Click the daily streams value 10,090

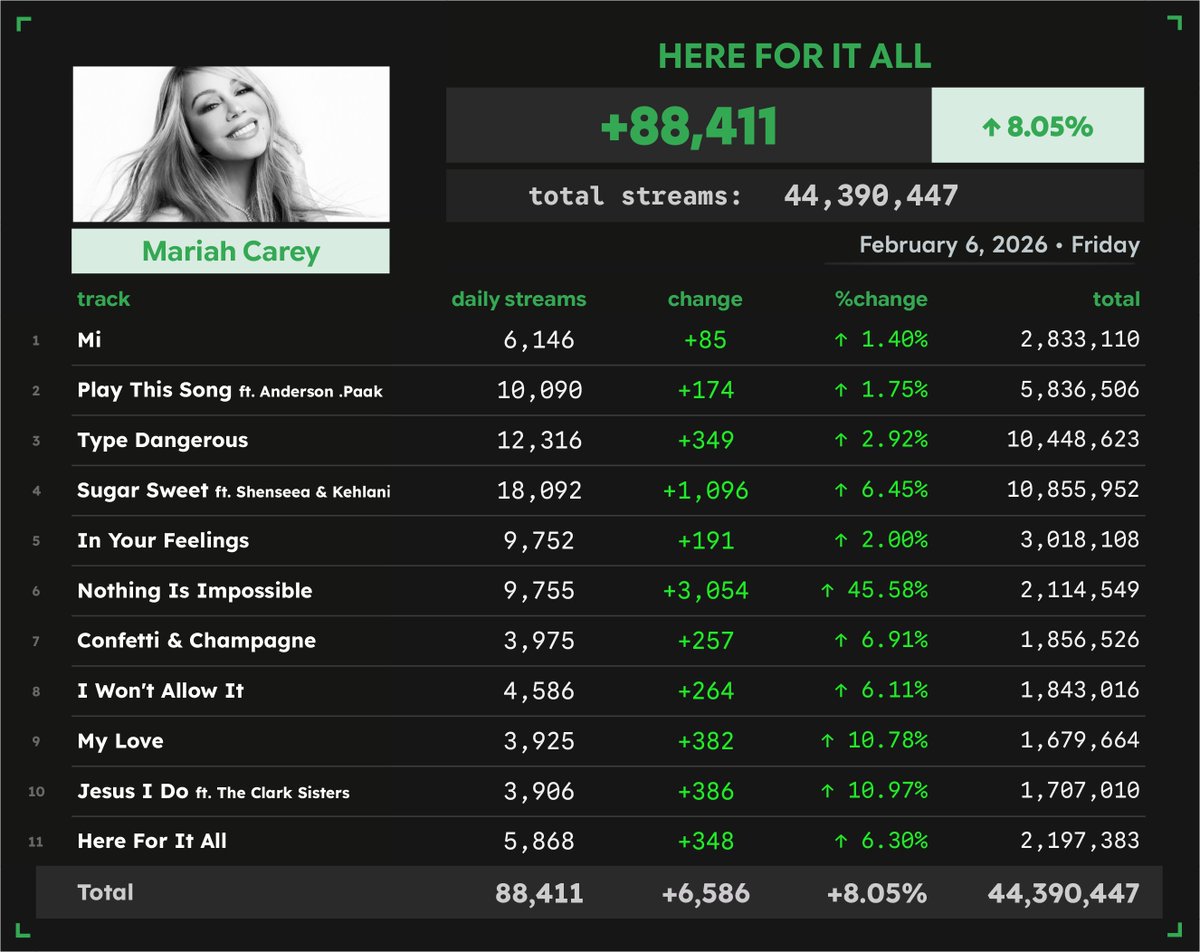coord(540,390)
